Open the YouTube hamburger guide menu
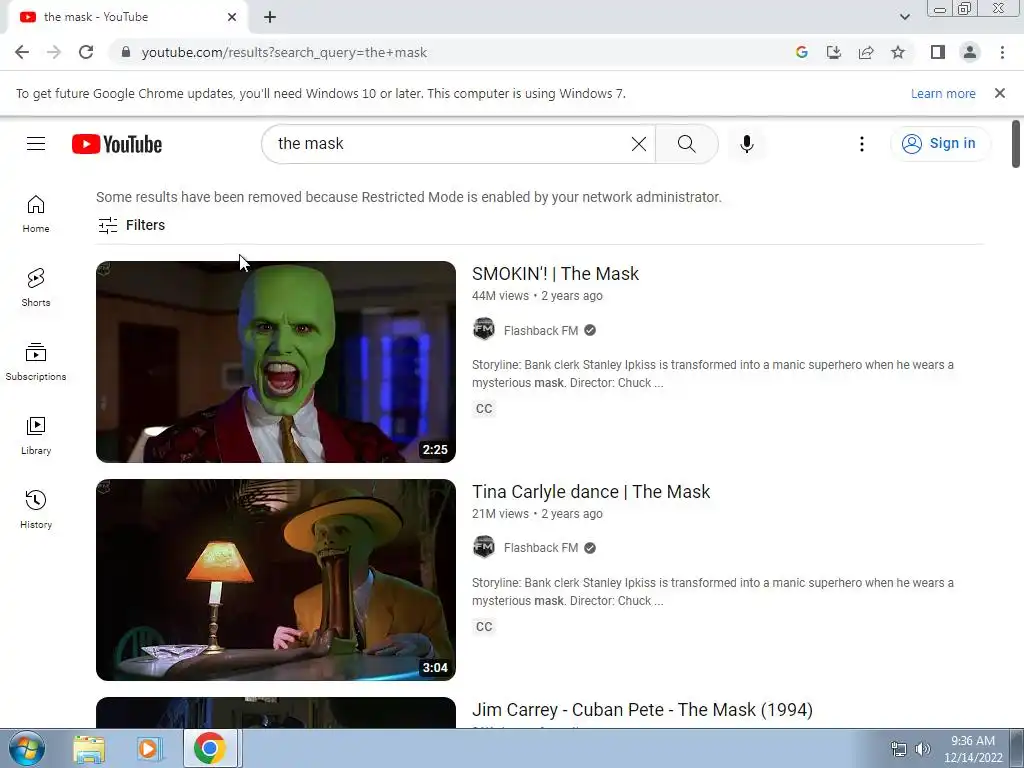 (36, 144)
